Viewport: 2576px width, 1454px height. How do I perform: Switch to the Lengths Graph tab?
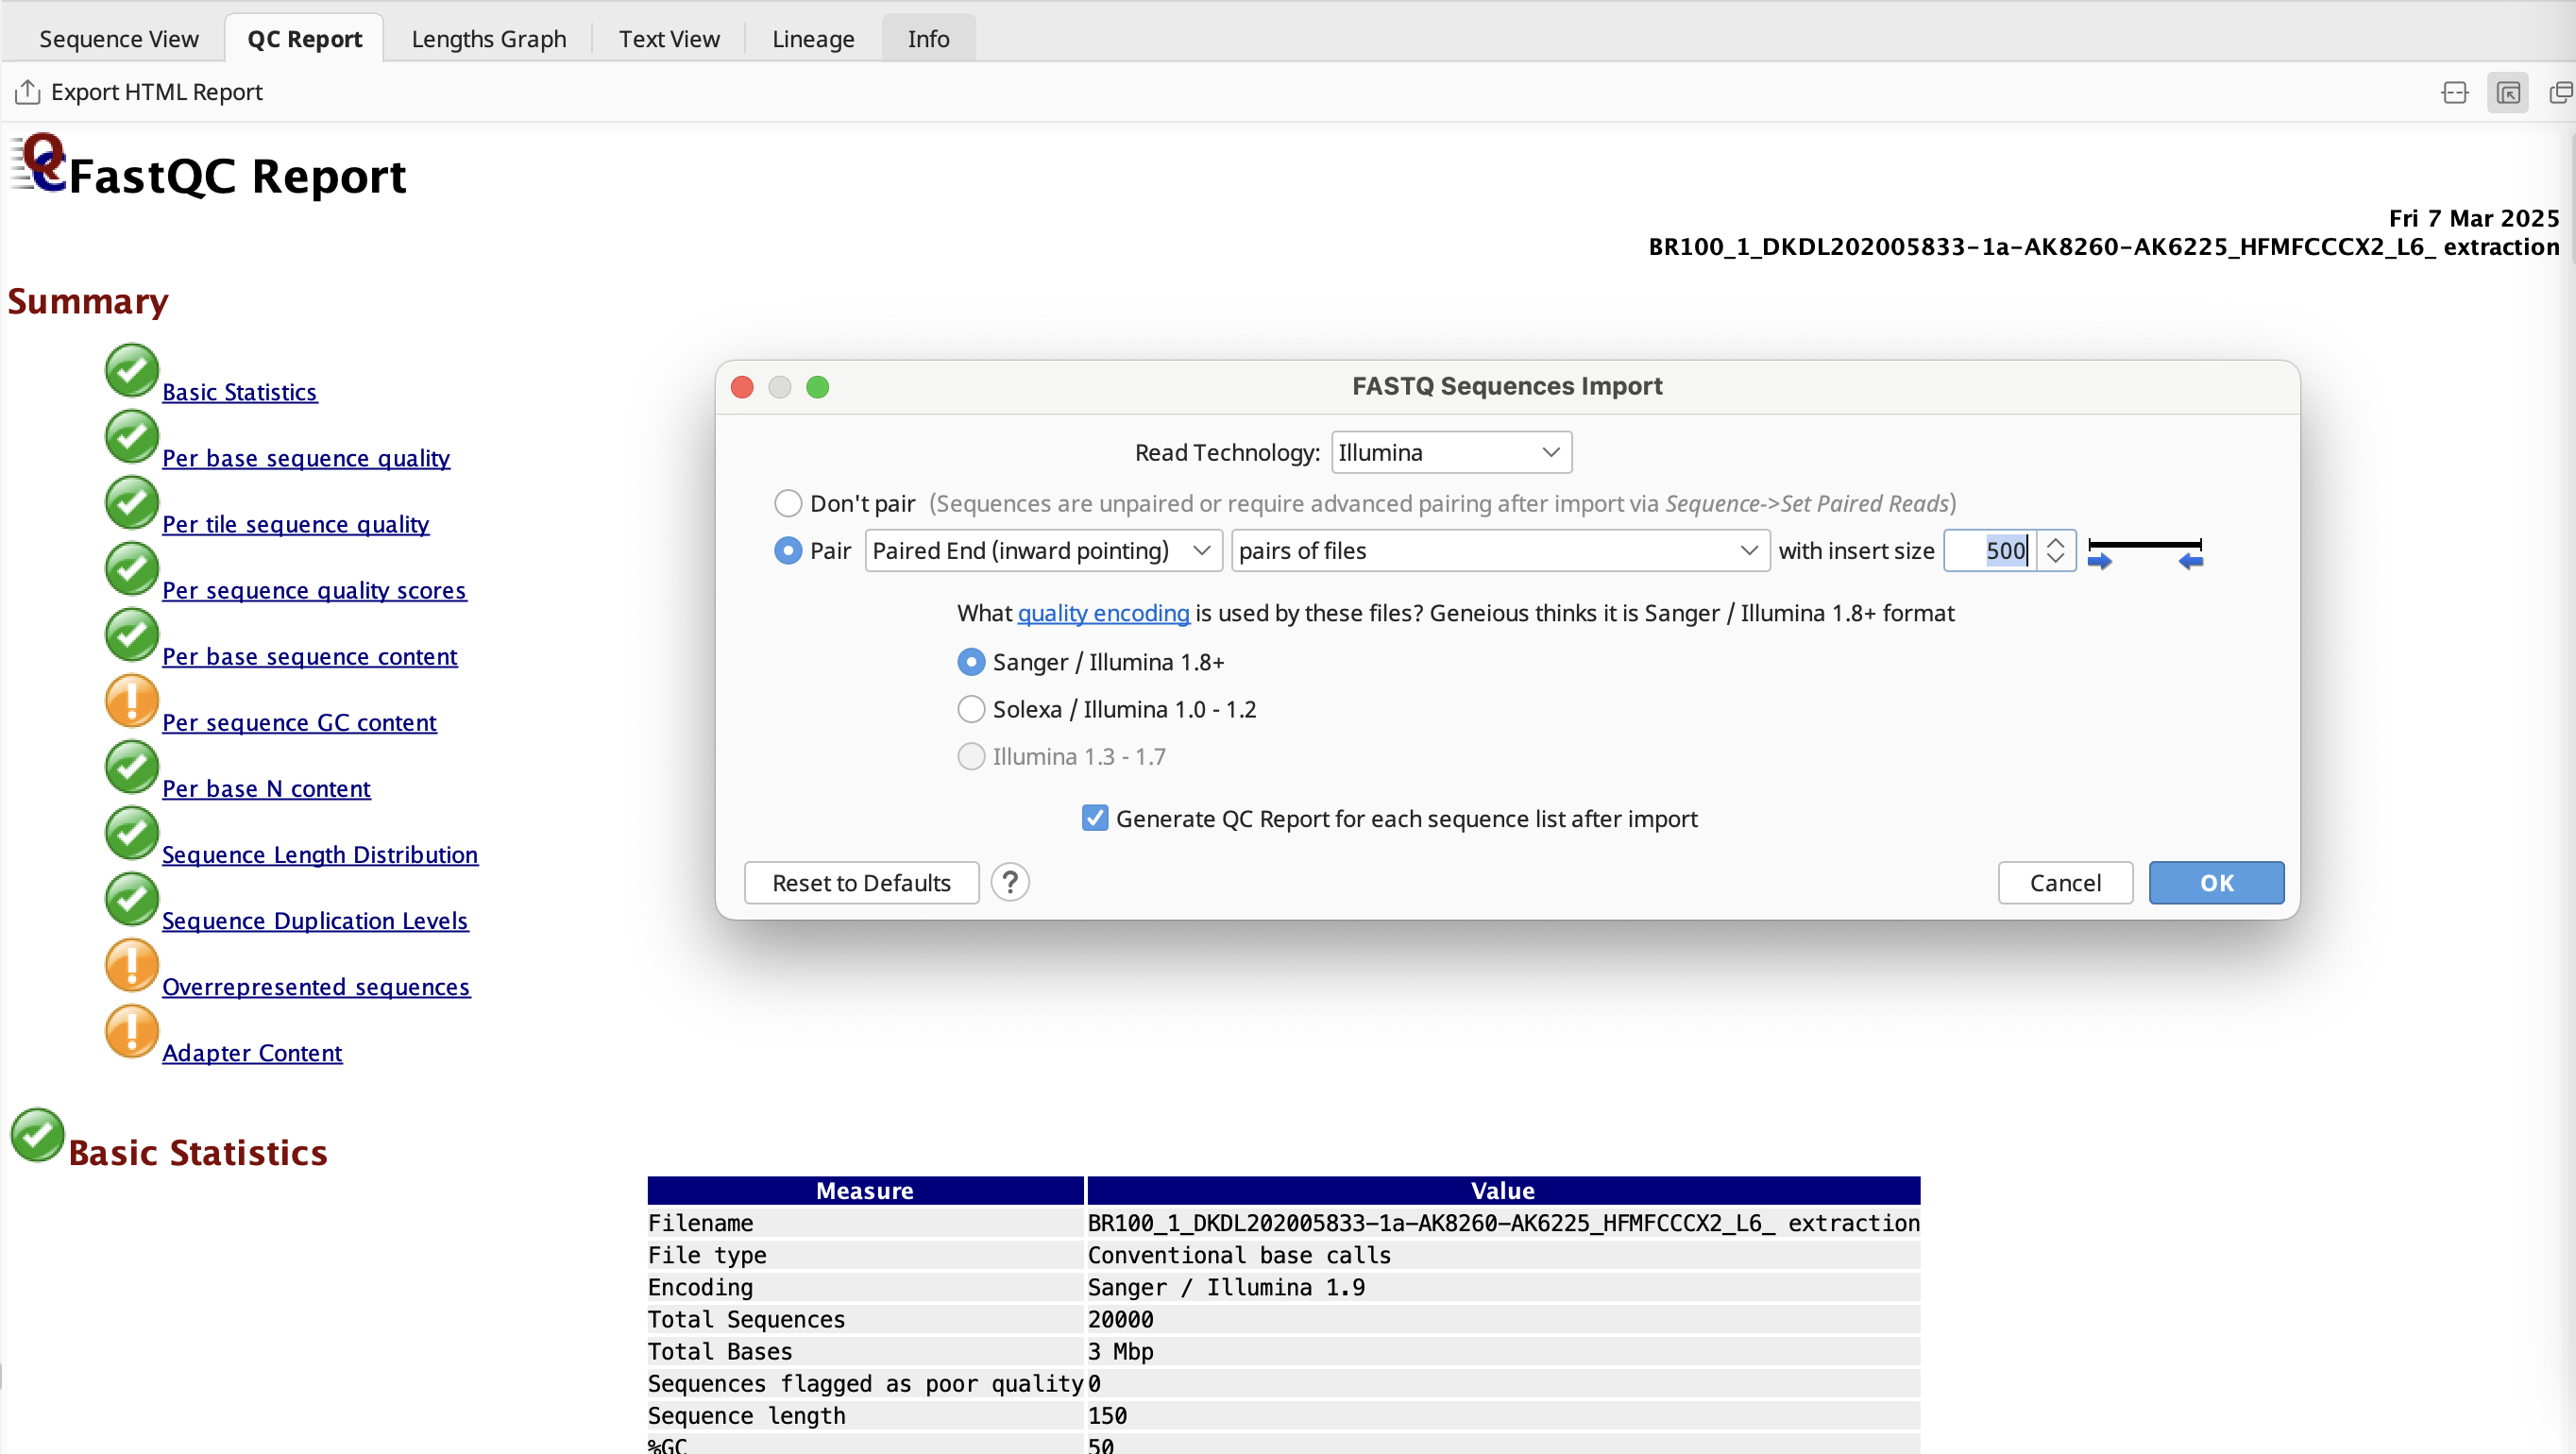tap(488, 38)
